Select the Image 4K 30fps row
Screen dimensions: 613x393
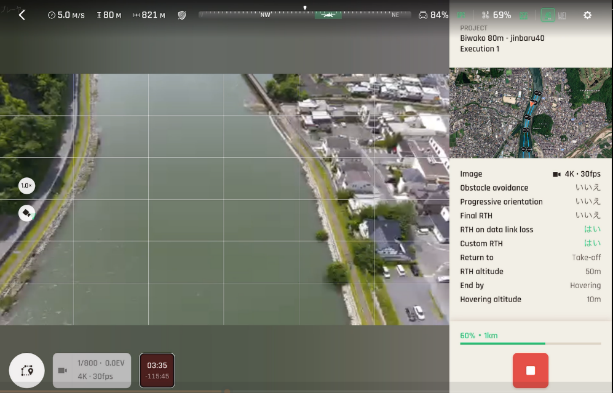coord(531,174)
